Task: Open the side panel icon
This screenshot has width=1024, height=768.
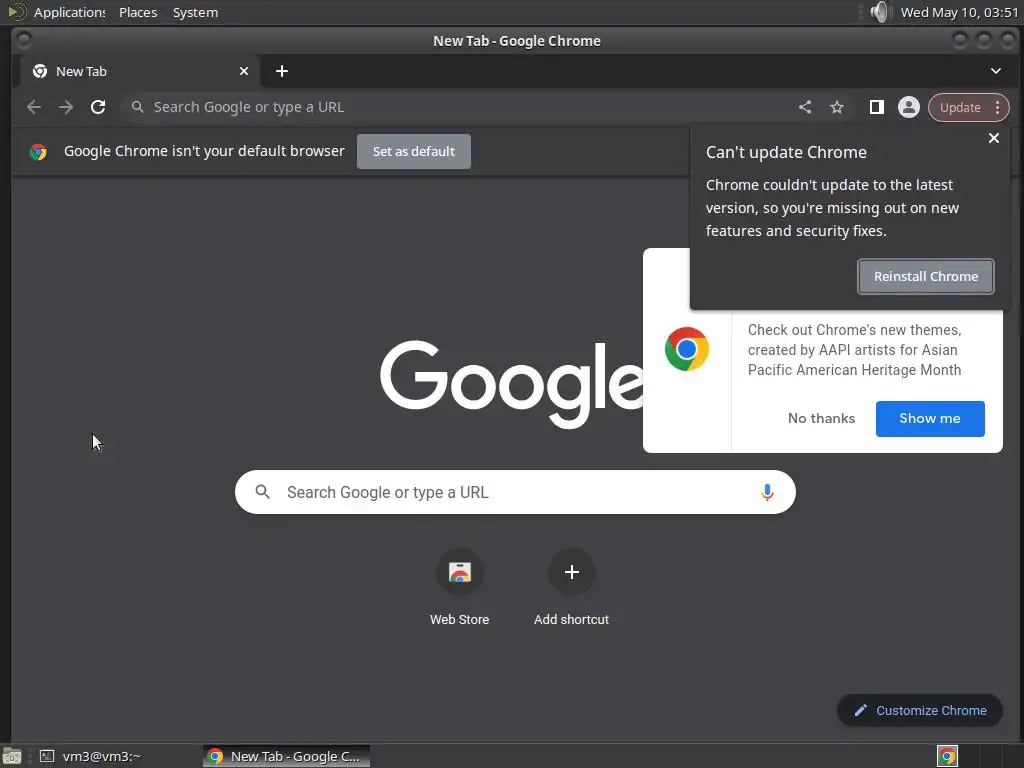Action: tap(876, 107)
